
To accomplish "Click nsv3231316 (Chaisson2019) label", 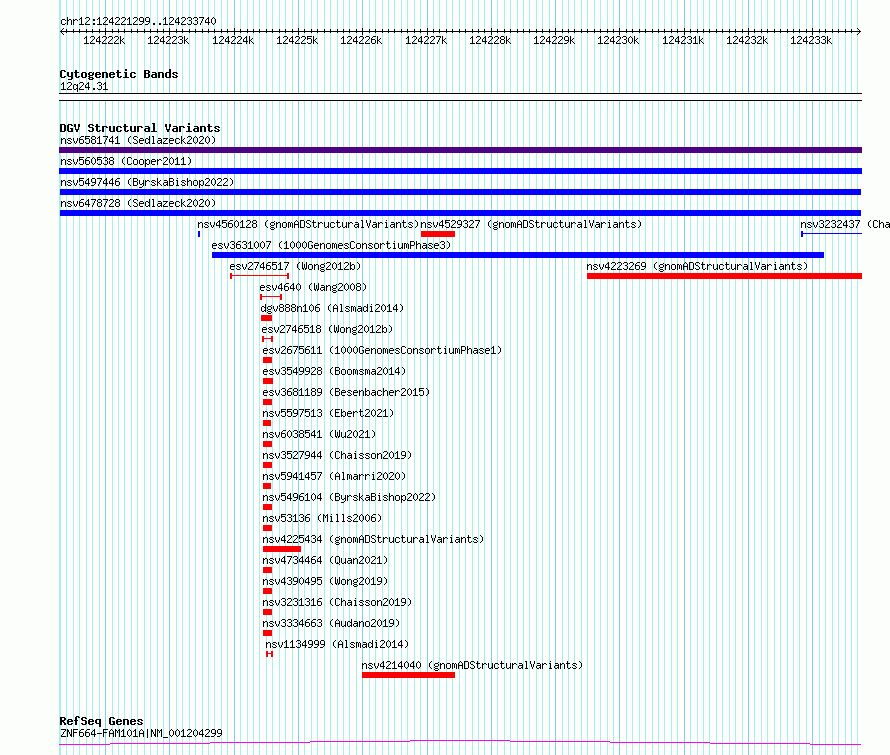I will 337,602.
